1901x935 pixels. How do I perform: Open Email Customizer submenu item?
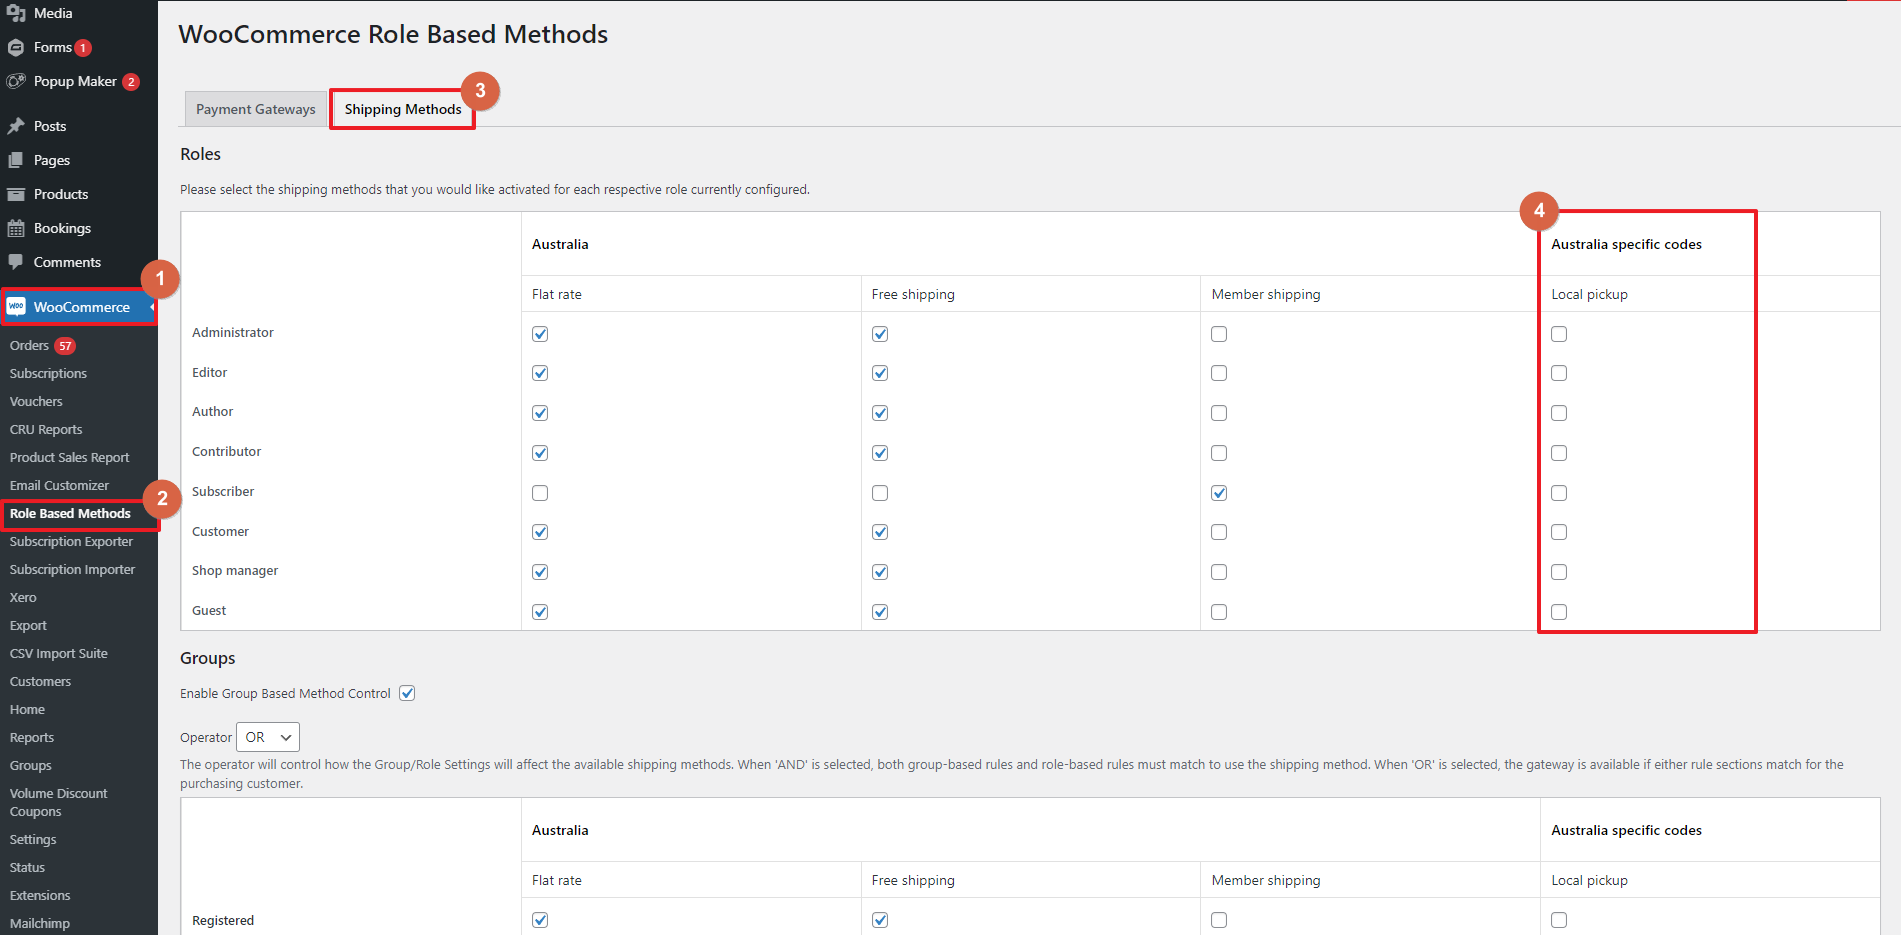(x=59, y=485)
